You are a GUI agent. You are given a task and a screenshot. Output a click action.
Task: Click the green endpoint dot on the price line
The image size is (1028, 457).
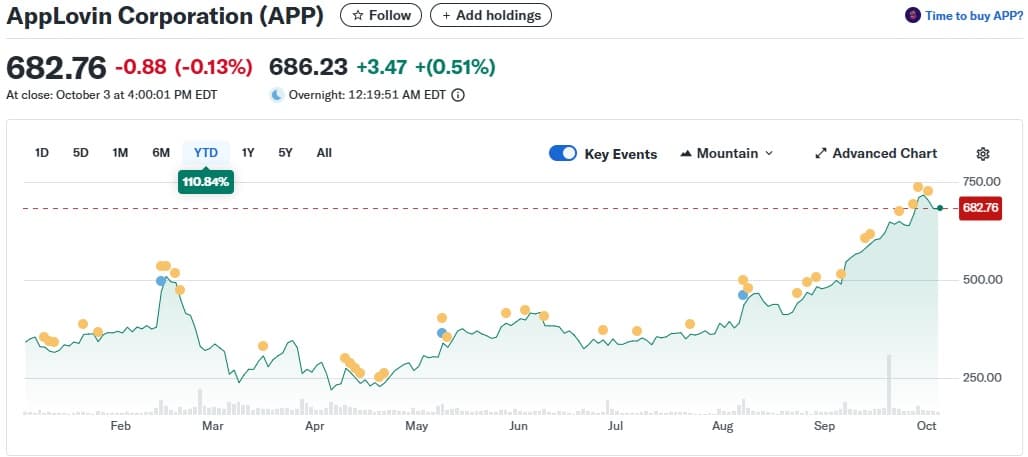939,208
